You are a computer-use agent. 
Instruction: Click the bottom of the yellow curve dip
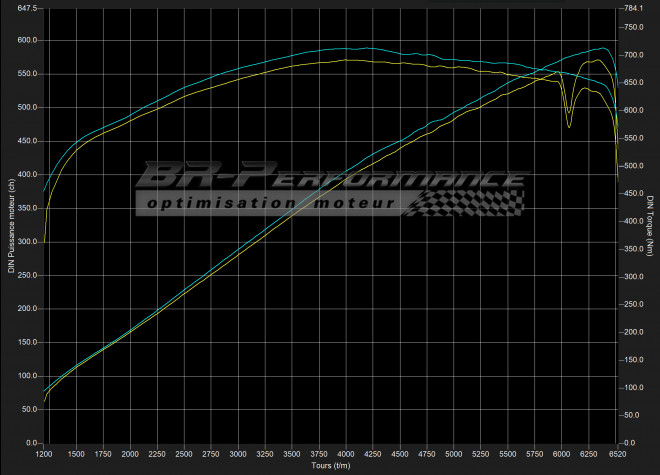(x=569, y=127)
